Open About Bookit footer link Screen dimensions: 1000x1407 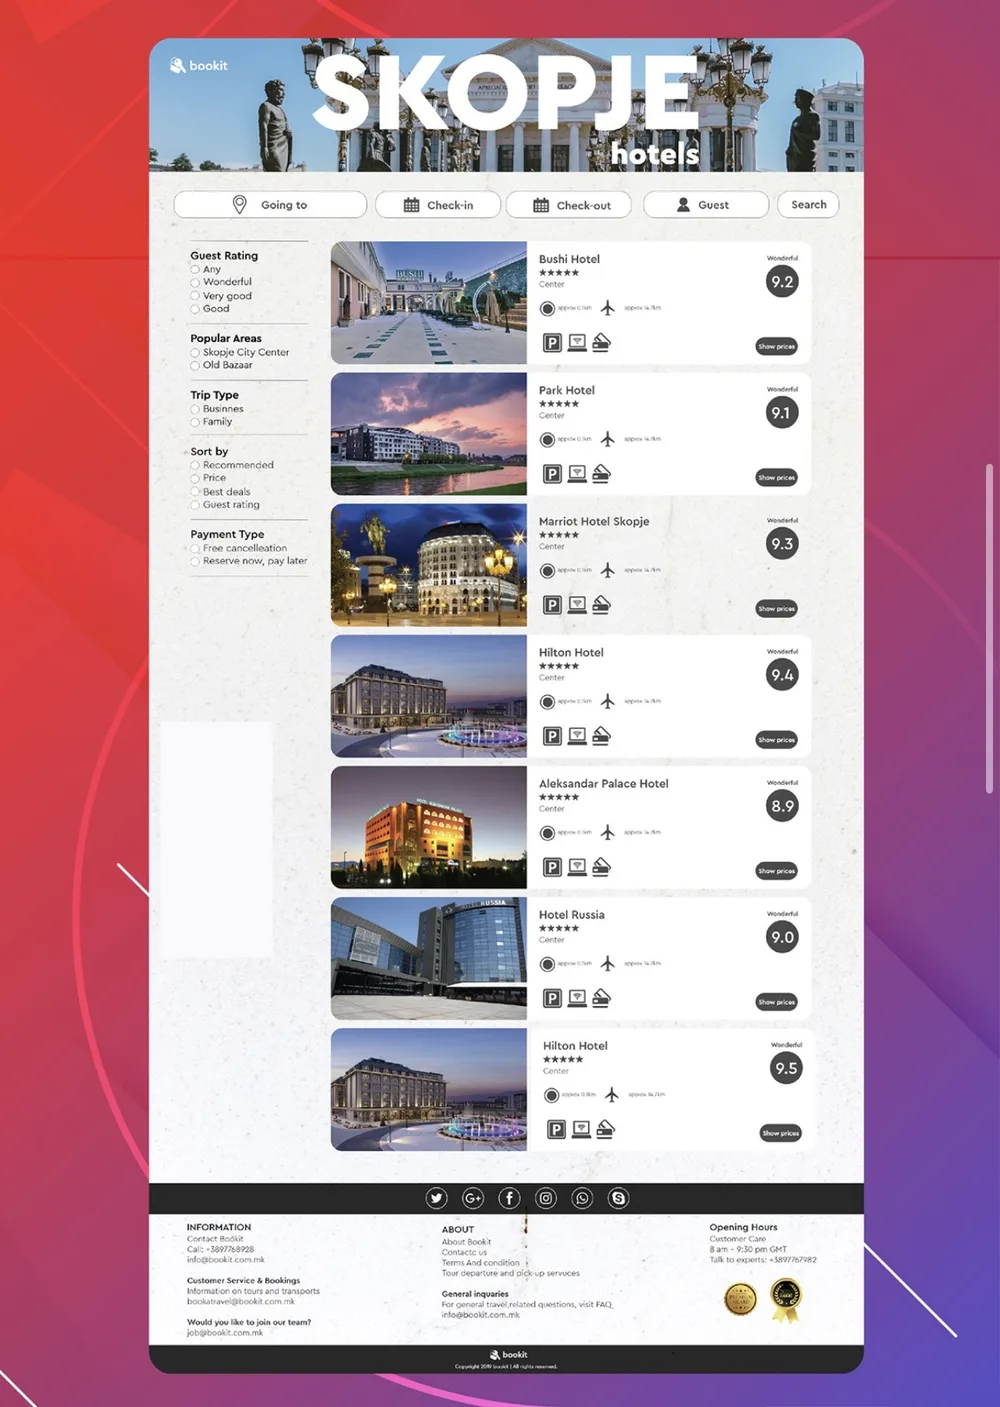coord(466,1242)
